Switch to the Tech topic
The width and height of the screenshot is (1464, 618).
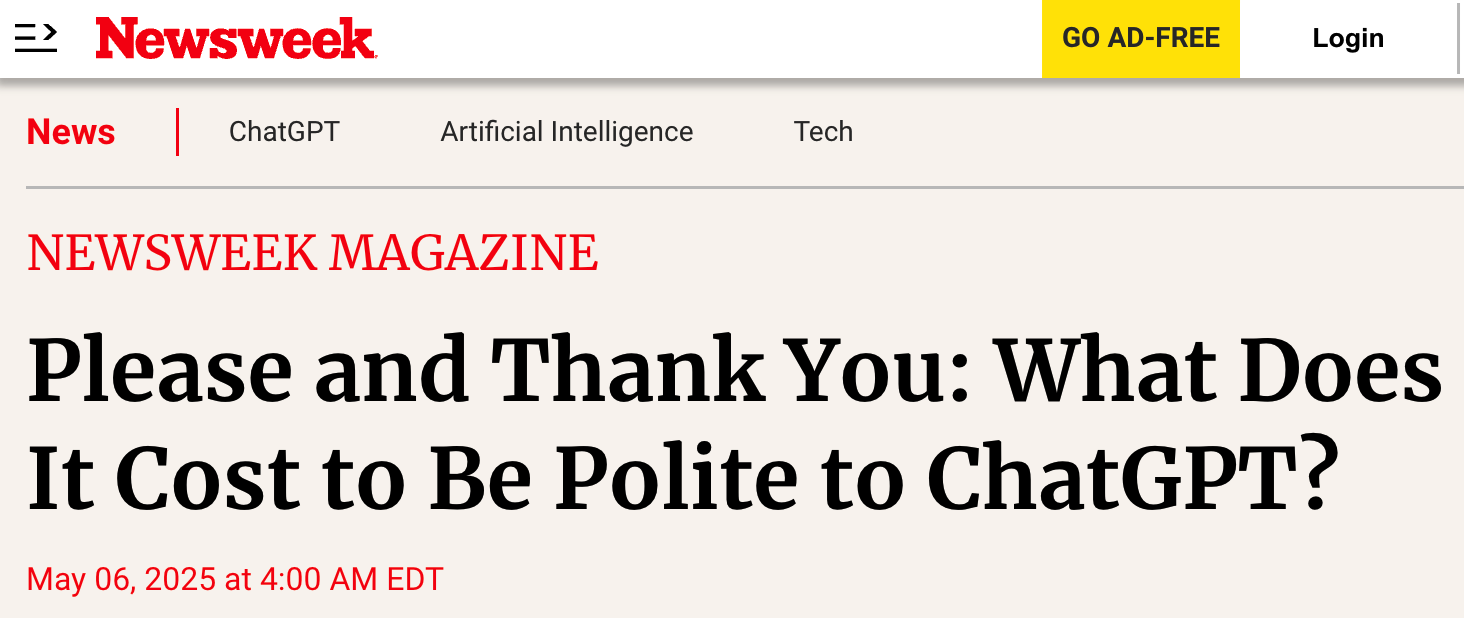pos(823,132)
